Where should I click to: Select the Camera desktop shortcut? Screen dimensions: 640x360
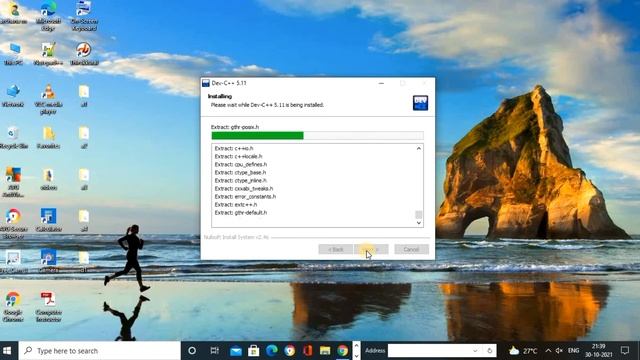(48, 262)
